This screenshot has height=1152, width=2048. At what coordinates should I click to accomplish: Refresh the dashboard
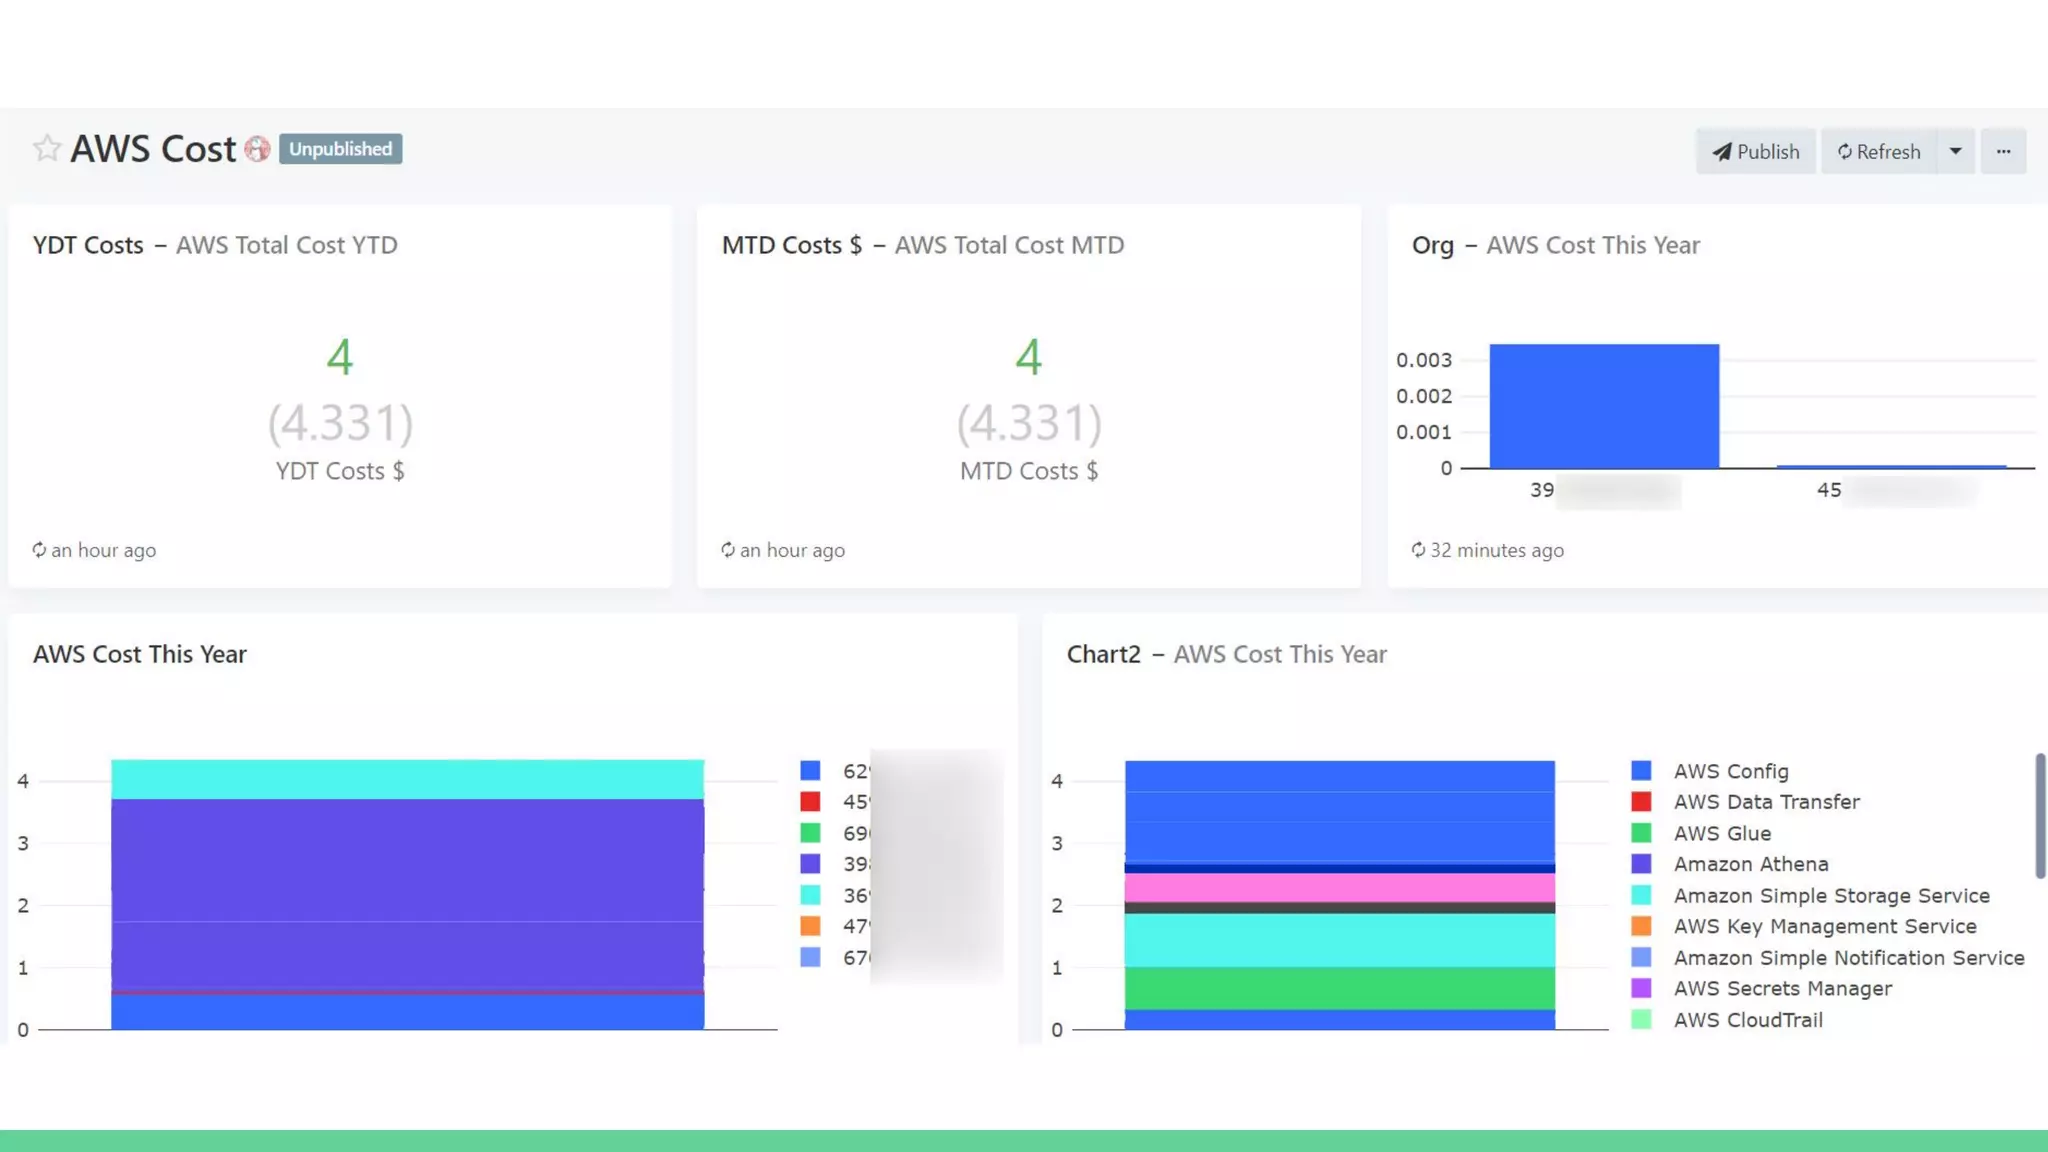tap(1878, 152)
